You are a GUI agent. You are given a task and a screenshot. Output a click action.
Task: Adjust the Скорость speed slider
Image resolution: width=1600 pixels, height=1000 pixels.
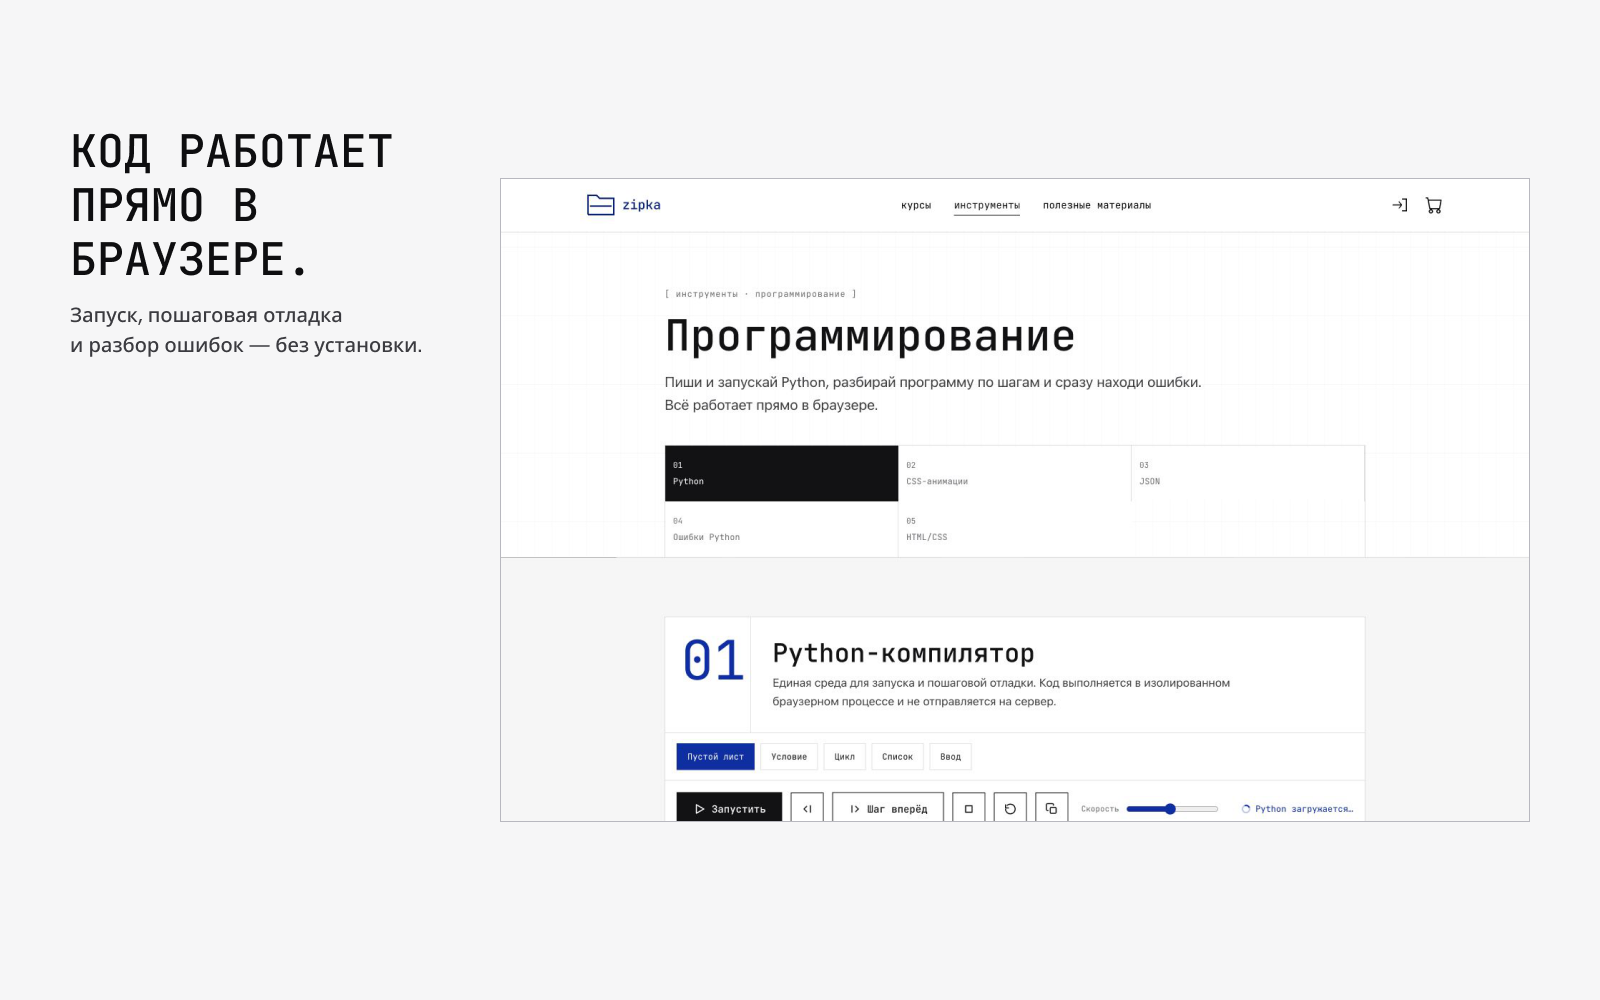click(x=1172, y=809)
